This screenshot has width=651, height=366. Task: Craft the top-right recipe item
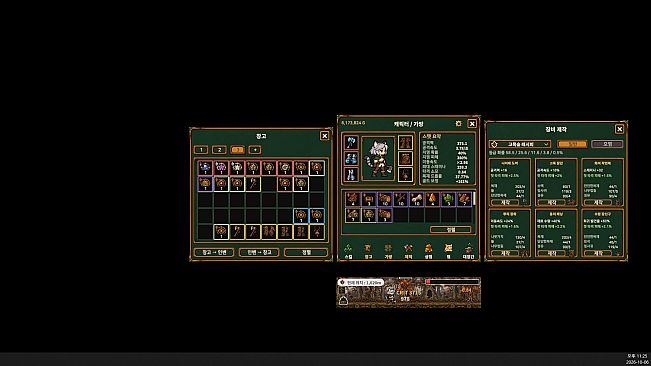(x=598, y=203)
